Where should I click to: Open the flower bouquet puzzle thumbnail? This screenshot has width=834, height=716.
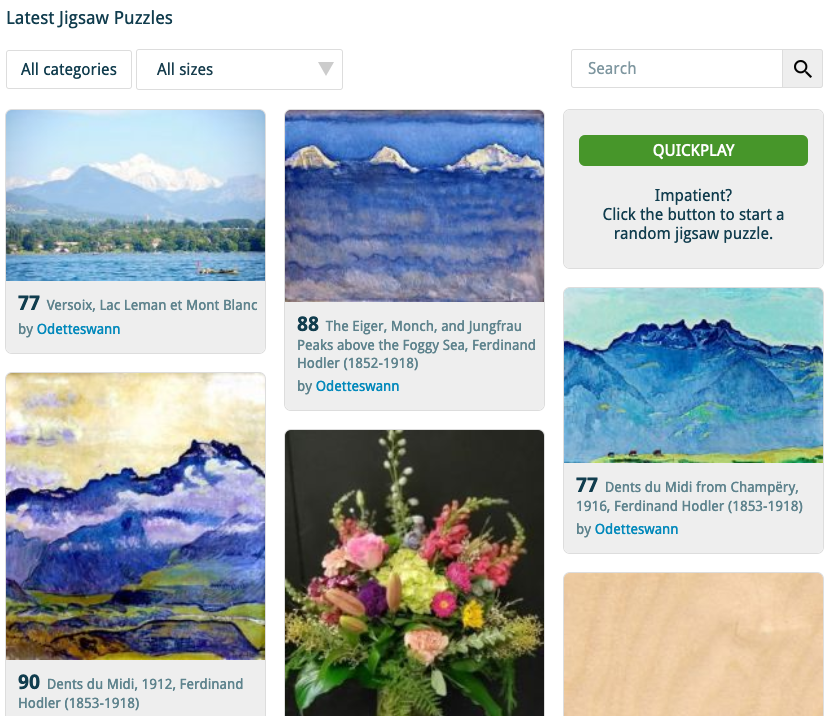click(x=414, y=573)
